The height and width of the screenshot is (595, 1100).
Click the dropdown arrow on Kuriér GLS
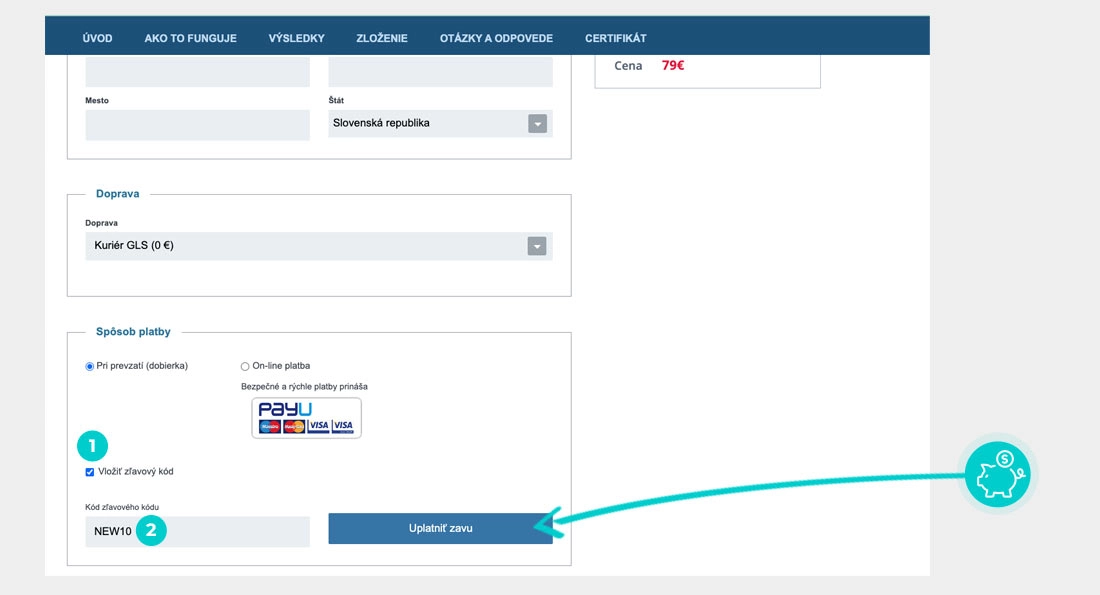pyautogui.click(x=537, y=246)
